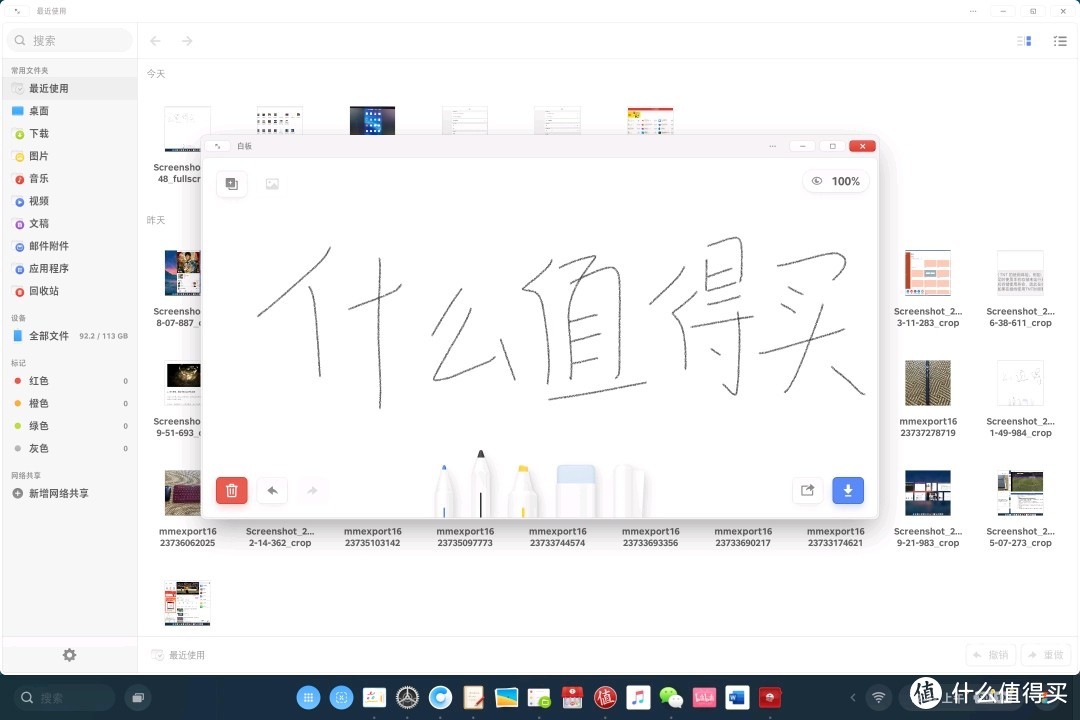Launch the Music app from dock

click(x=638, y=698)
